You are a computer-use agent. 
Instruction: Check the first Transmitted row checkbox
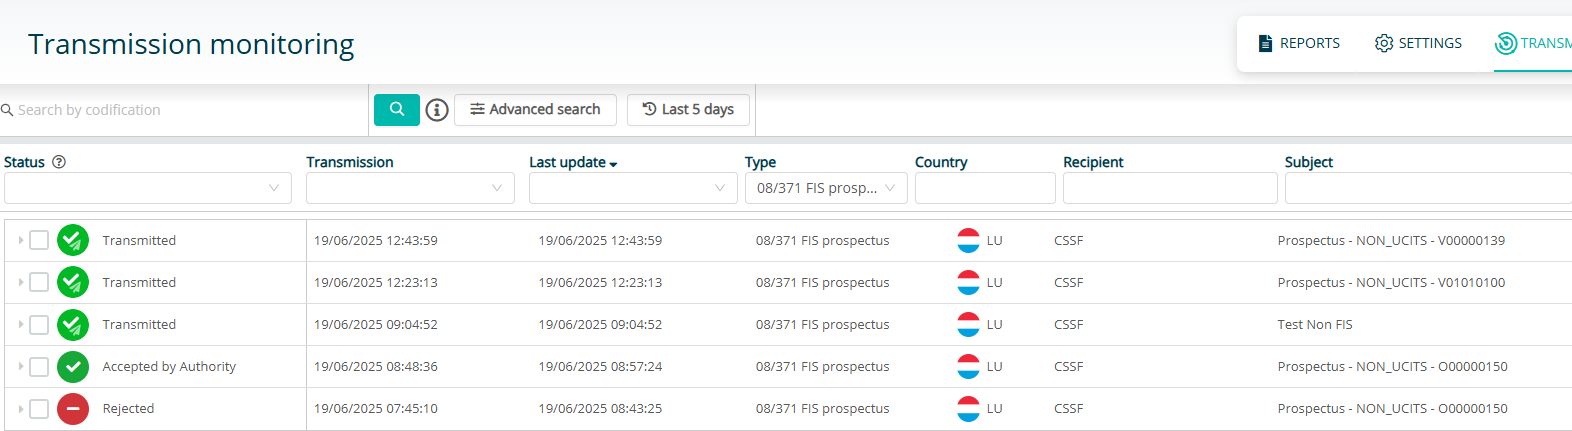39,241
